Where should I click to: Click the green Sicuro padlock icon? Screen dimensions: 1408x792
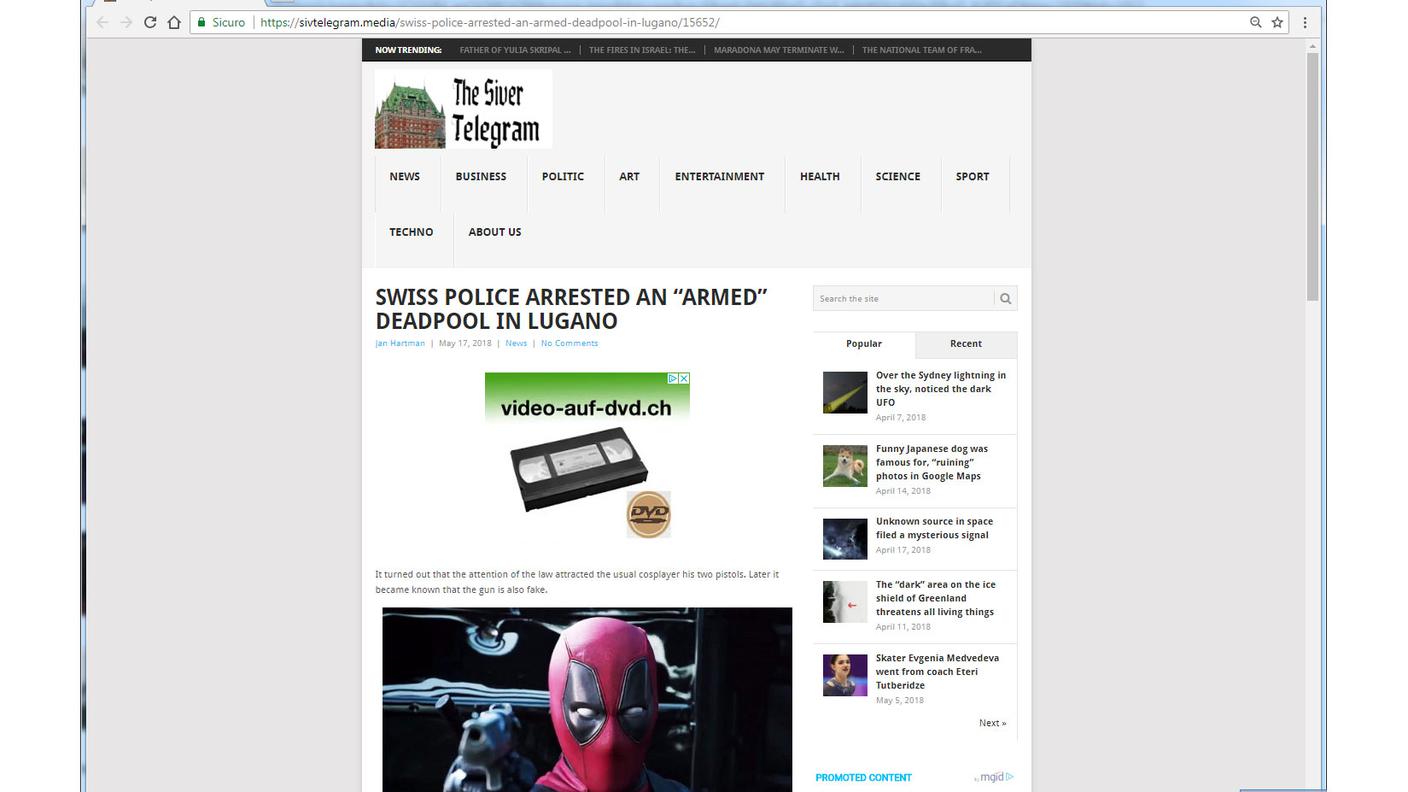tap(202, 22)
